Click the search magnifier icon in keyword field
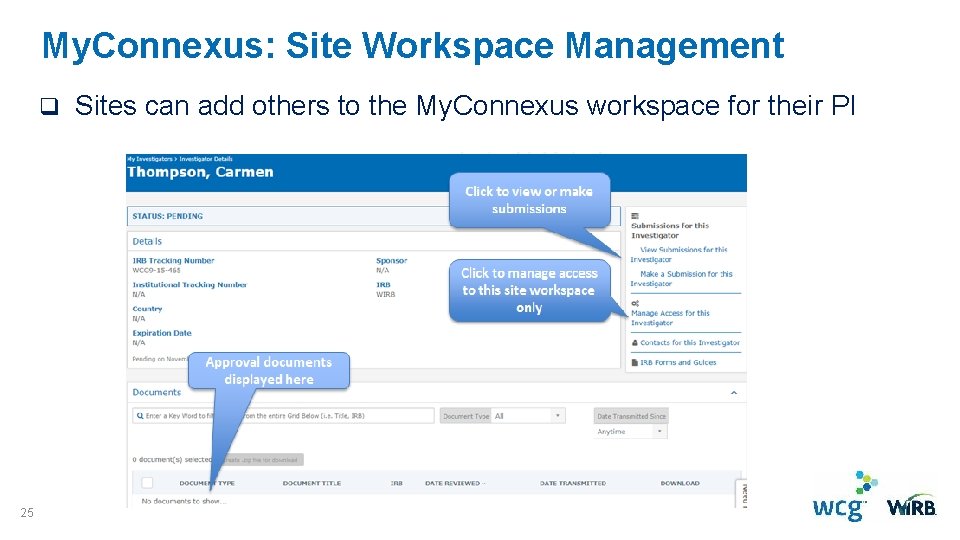960x540 pixels. 140,416
